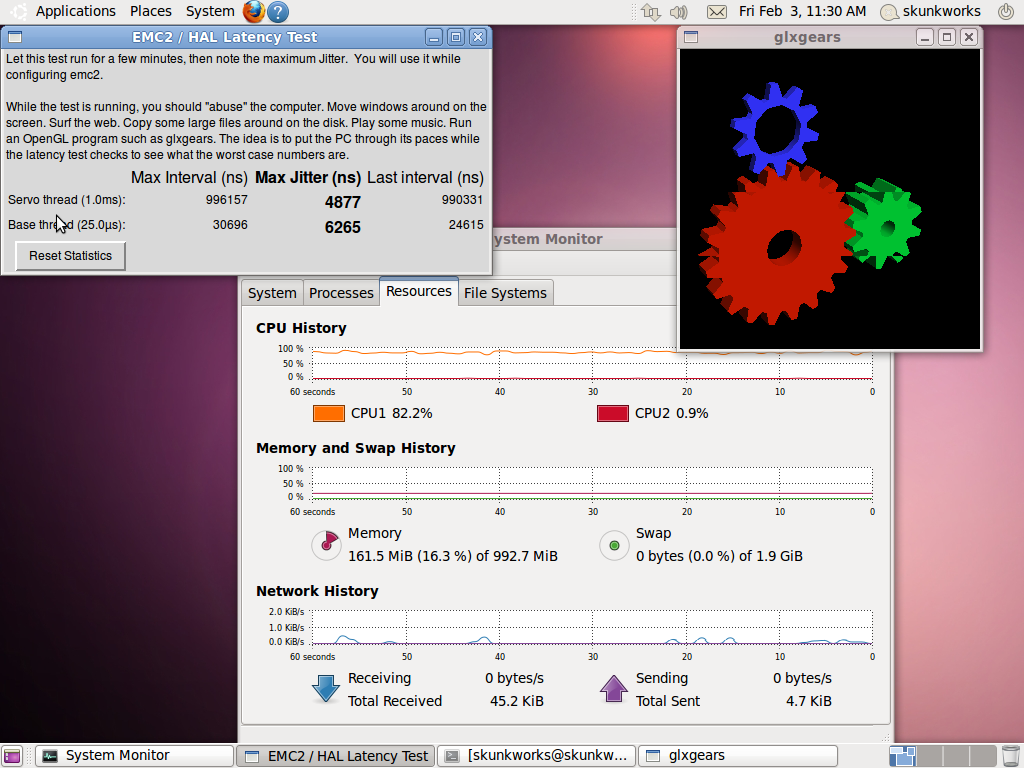1024x768 pixels.
Task: Change the CPU1 orange color swatch
Action: point(328,413)
